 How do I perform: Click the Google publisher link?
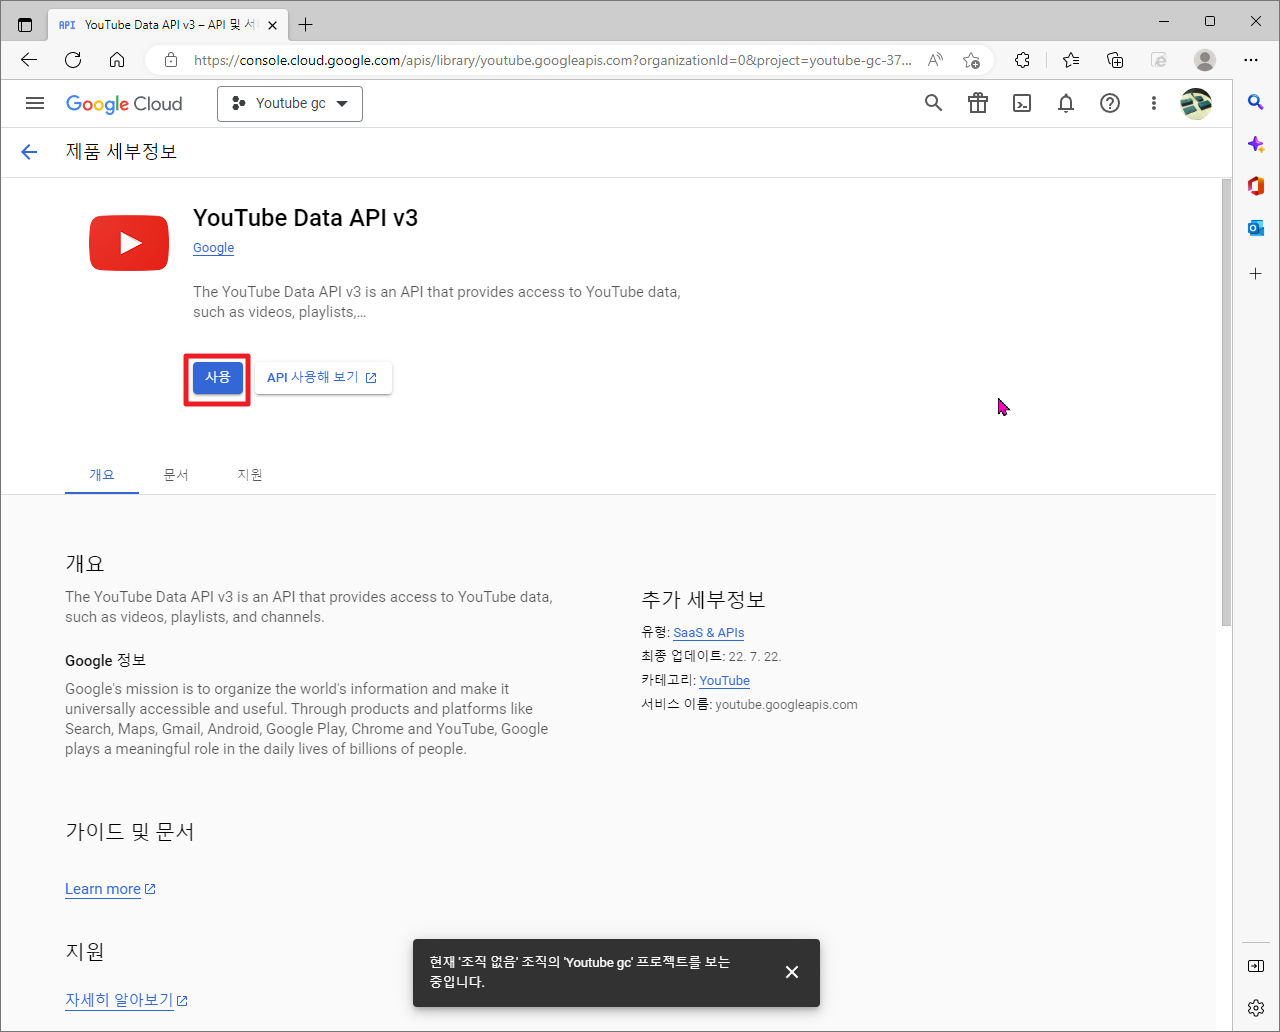point(213,248)
